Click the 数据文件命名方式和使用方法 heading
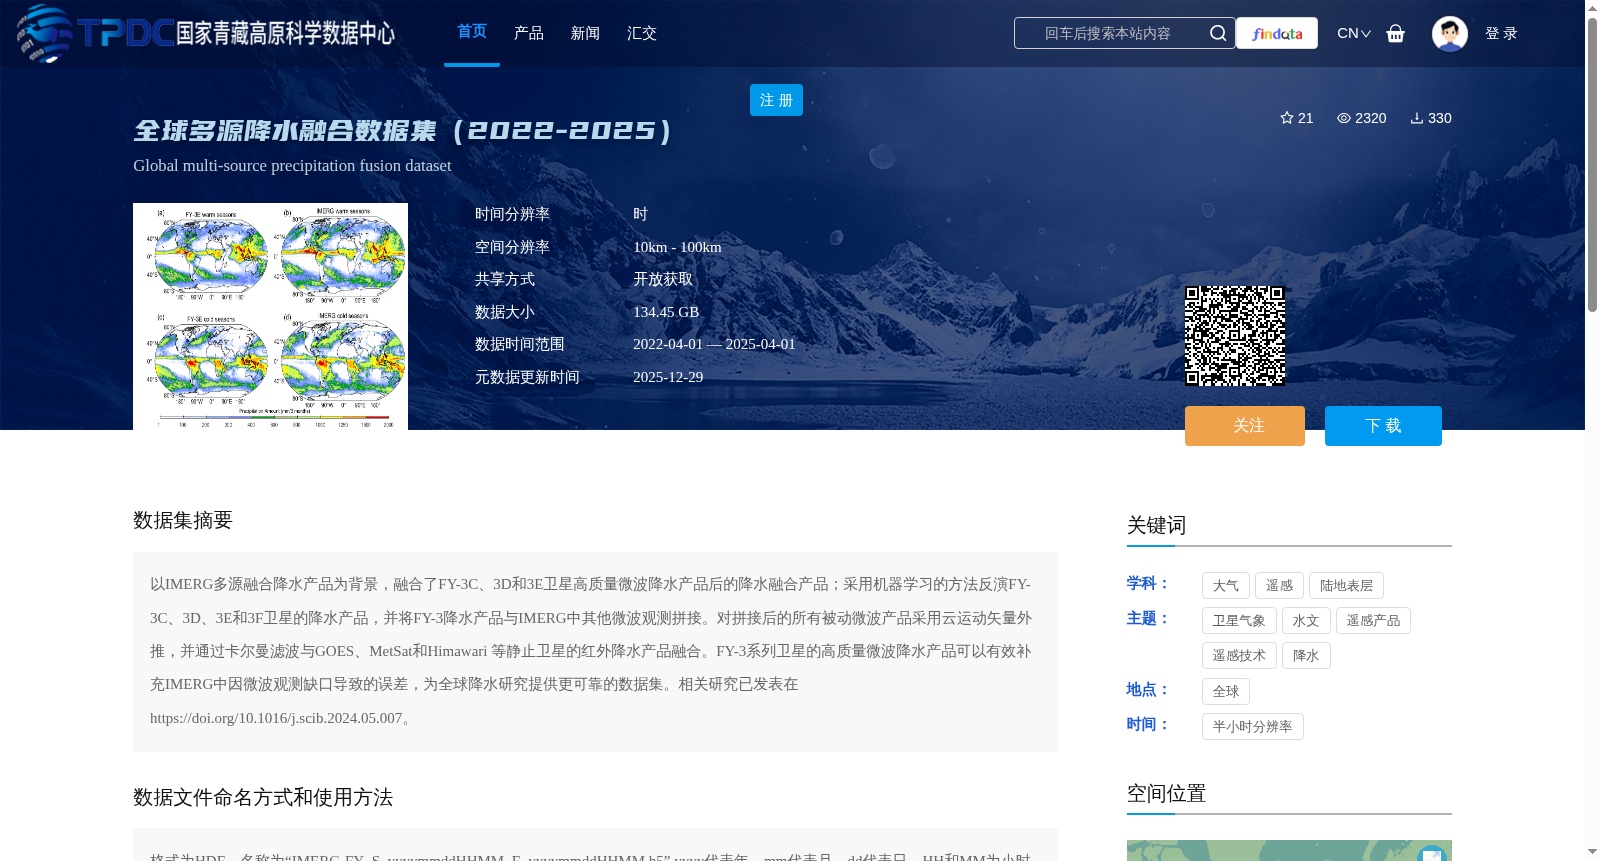1600x861 pixels. tap(263, 797)
